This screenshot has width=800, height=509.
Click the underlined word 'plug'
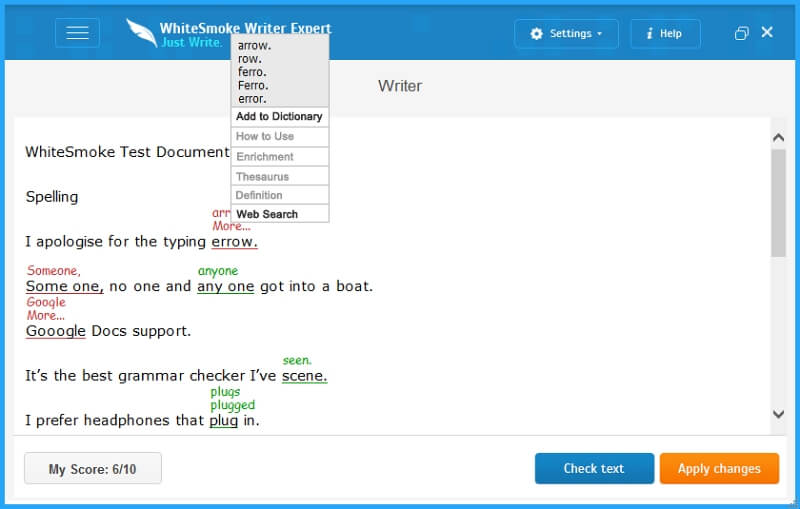pyautogui.click(x=223, y=421)
